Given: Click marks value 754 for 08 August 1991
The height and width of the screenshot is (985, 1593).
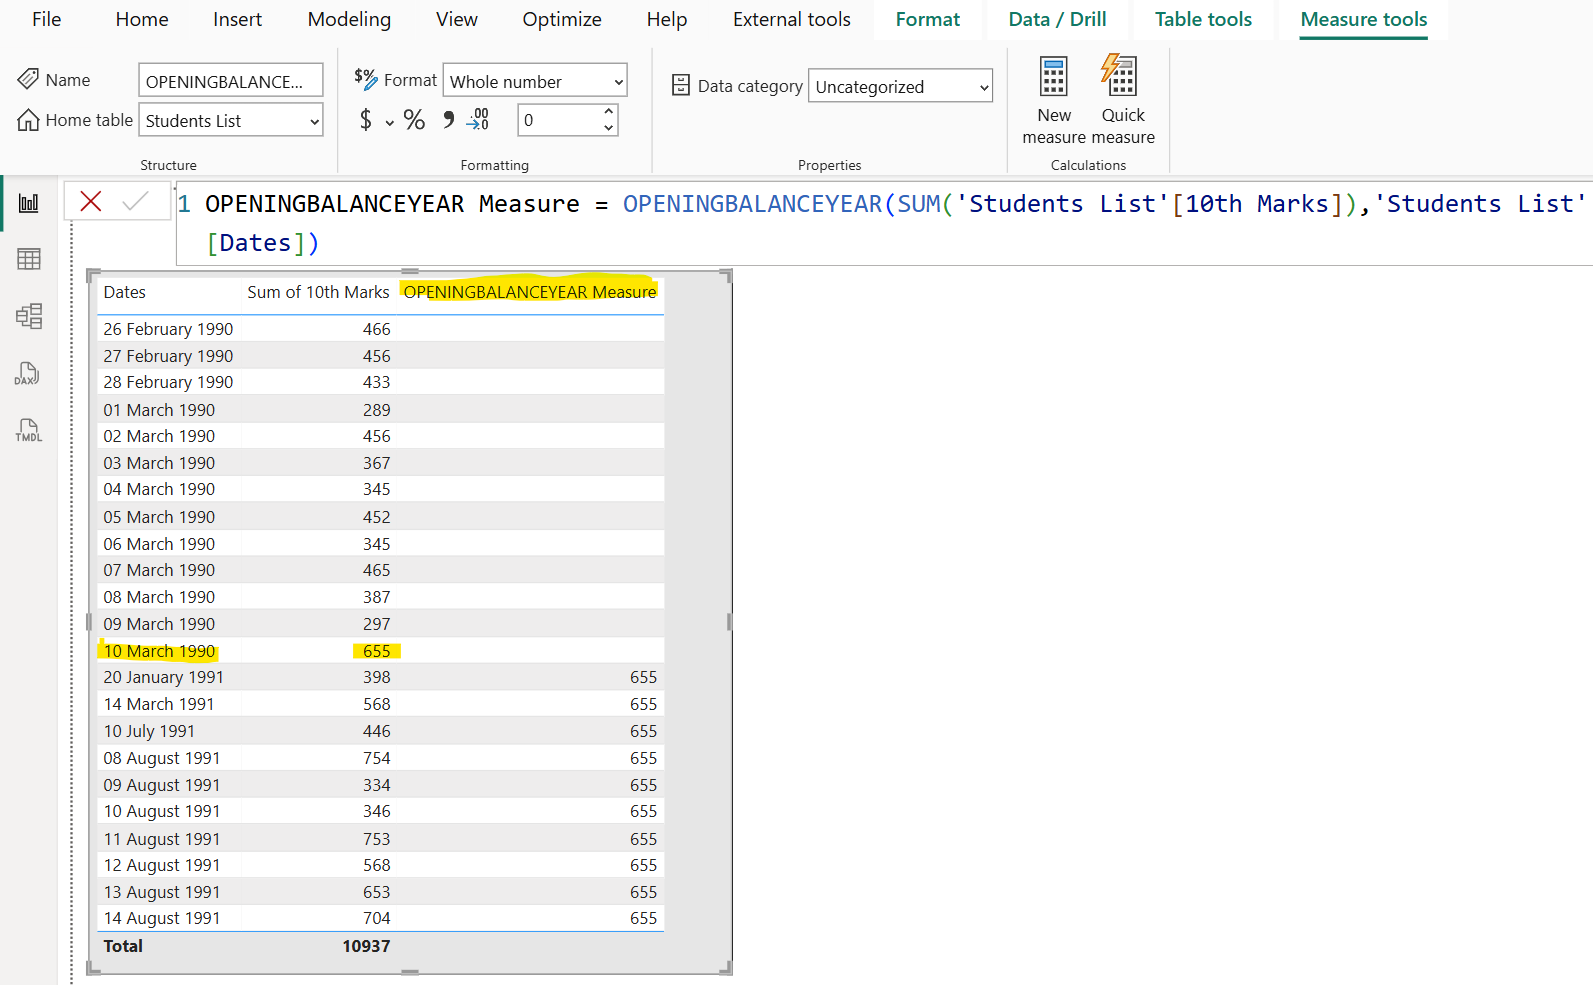Looking at the screenshot, I should coord(377,758).
